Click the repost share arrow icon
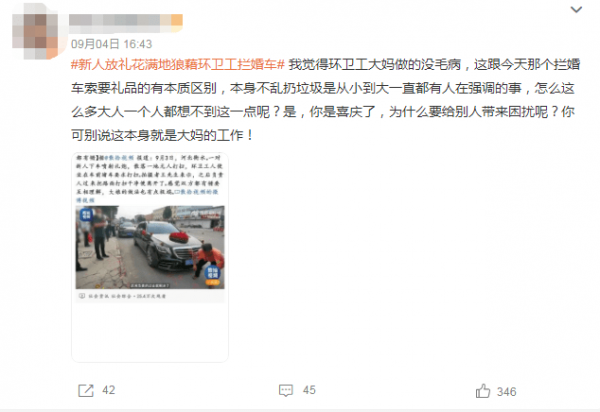 pos(86,391)
